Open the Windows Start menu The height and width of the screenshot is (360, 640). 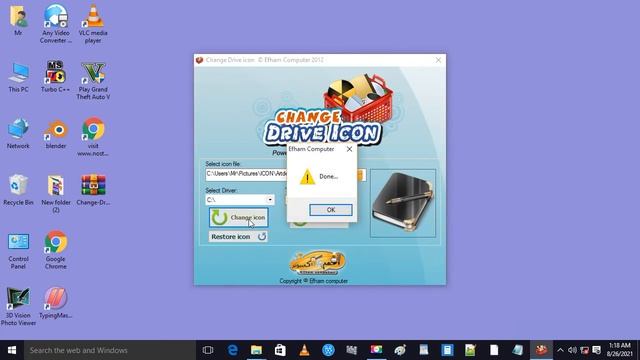pyautogui.click(x=12, y=350)
